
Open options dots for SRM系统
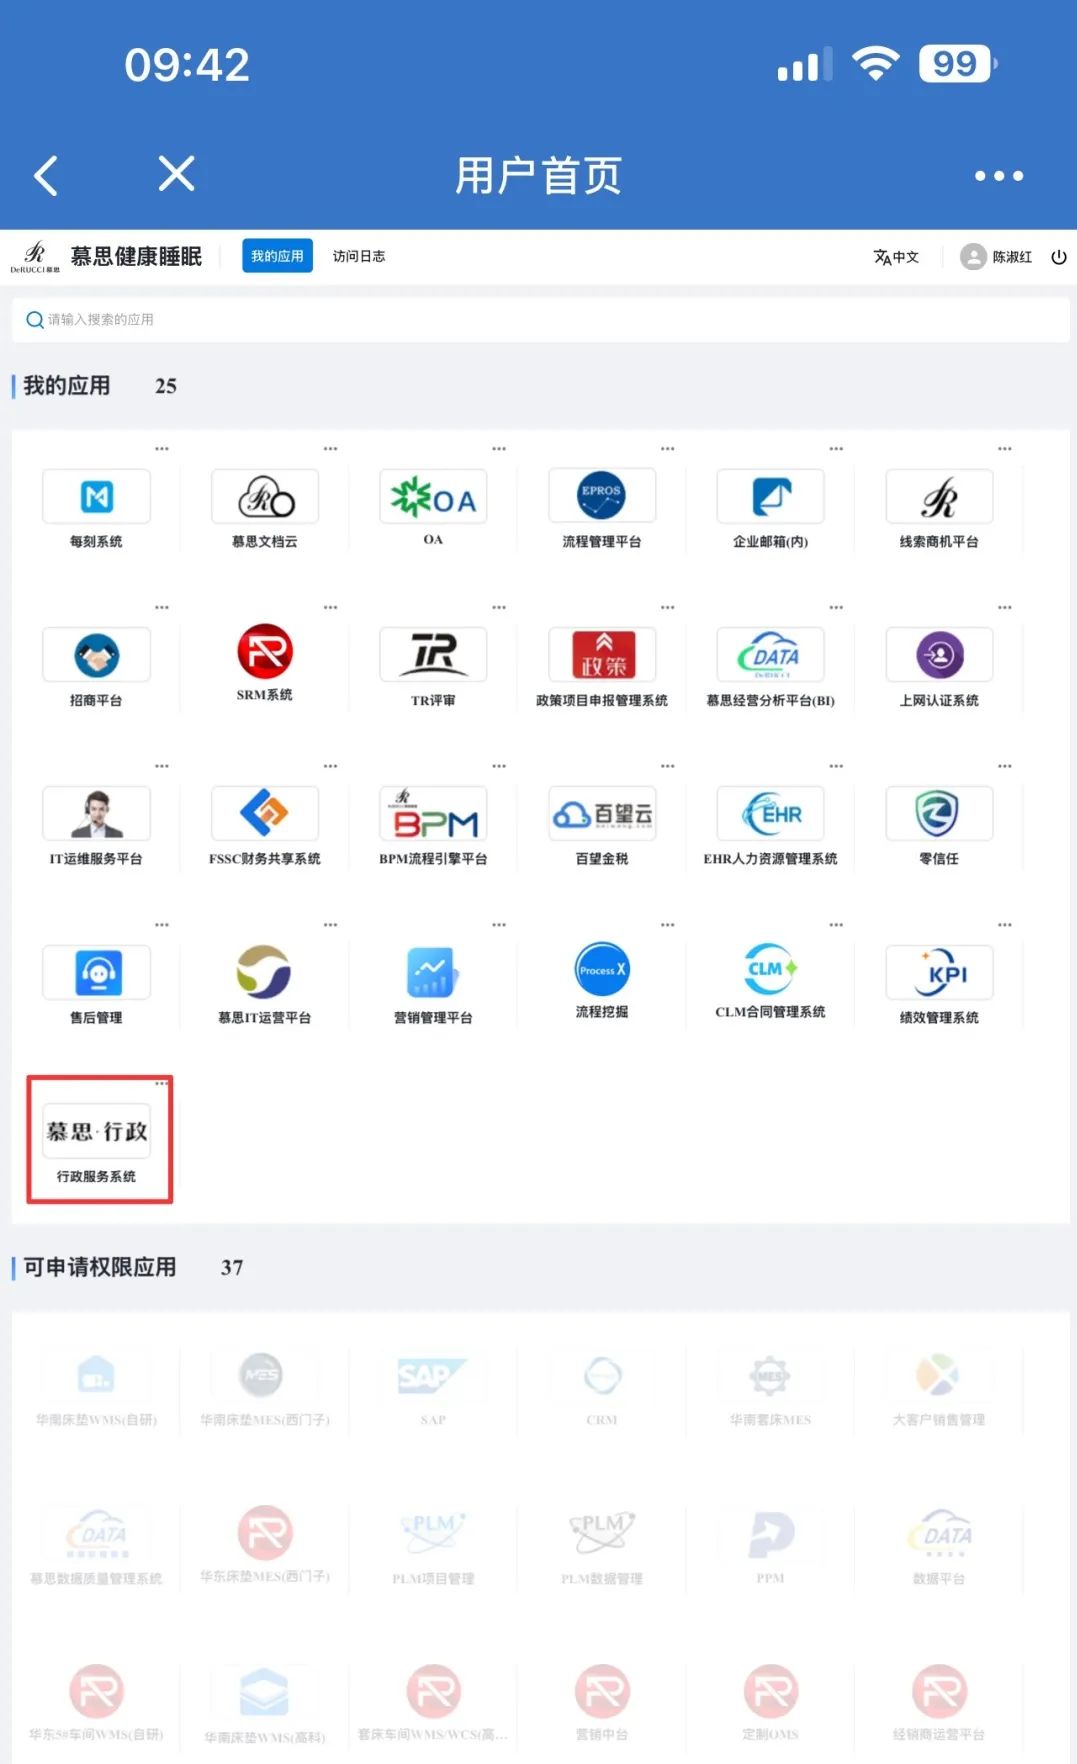[x=330, y=607]
